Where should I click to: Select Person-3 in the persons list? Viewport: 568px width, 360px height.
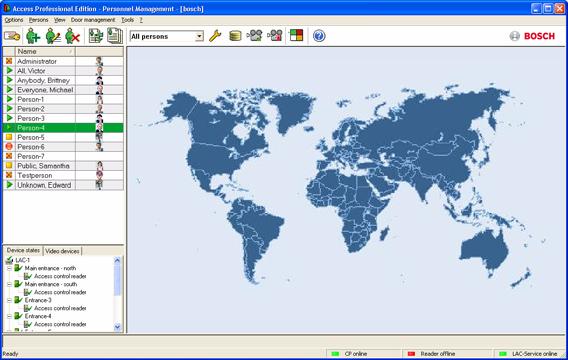[x=63, y=118]
